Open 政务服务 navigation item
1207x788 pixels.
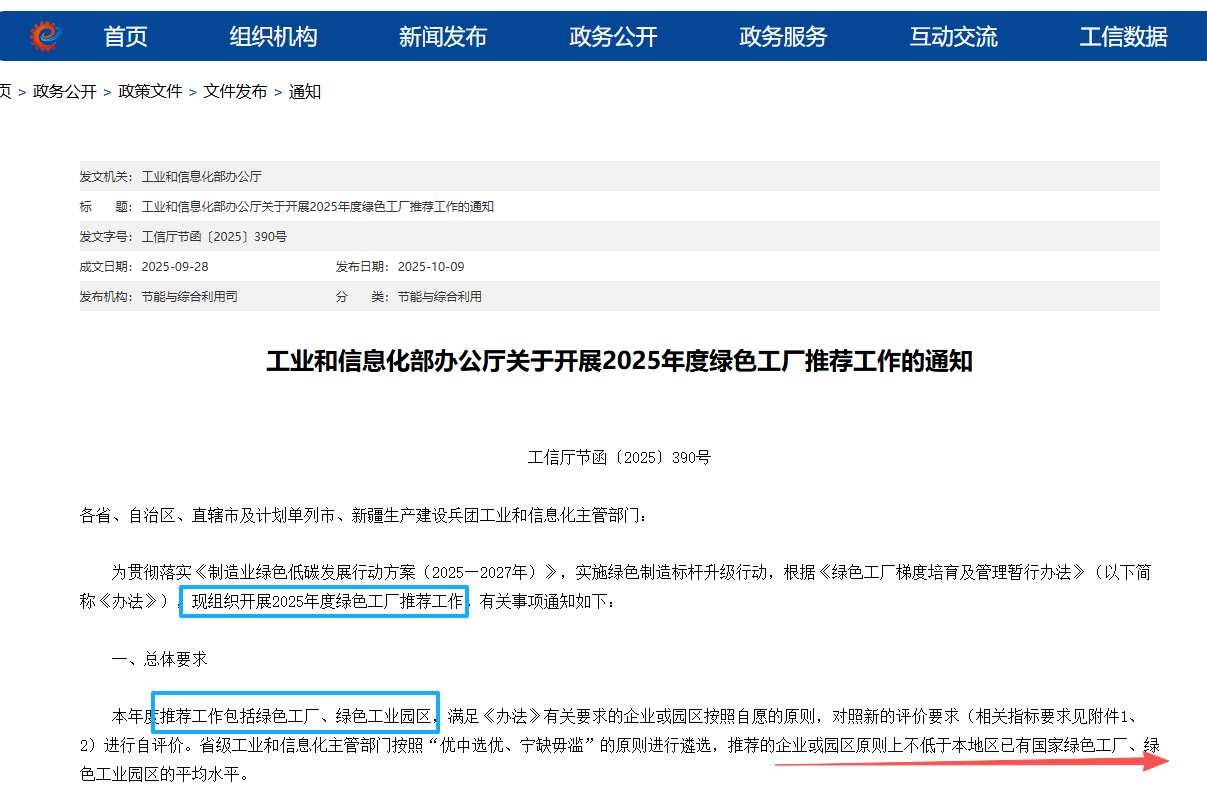783,37
